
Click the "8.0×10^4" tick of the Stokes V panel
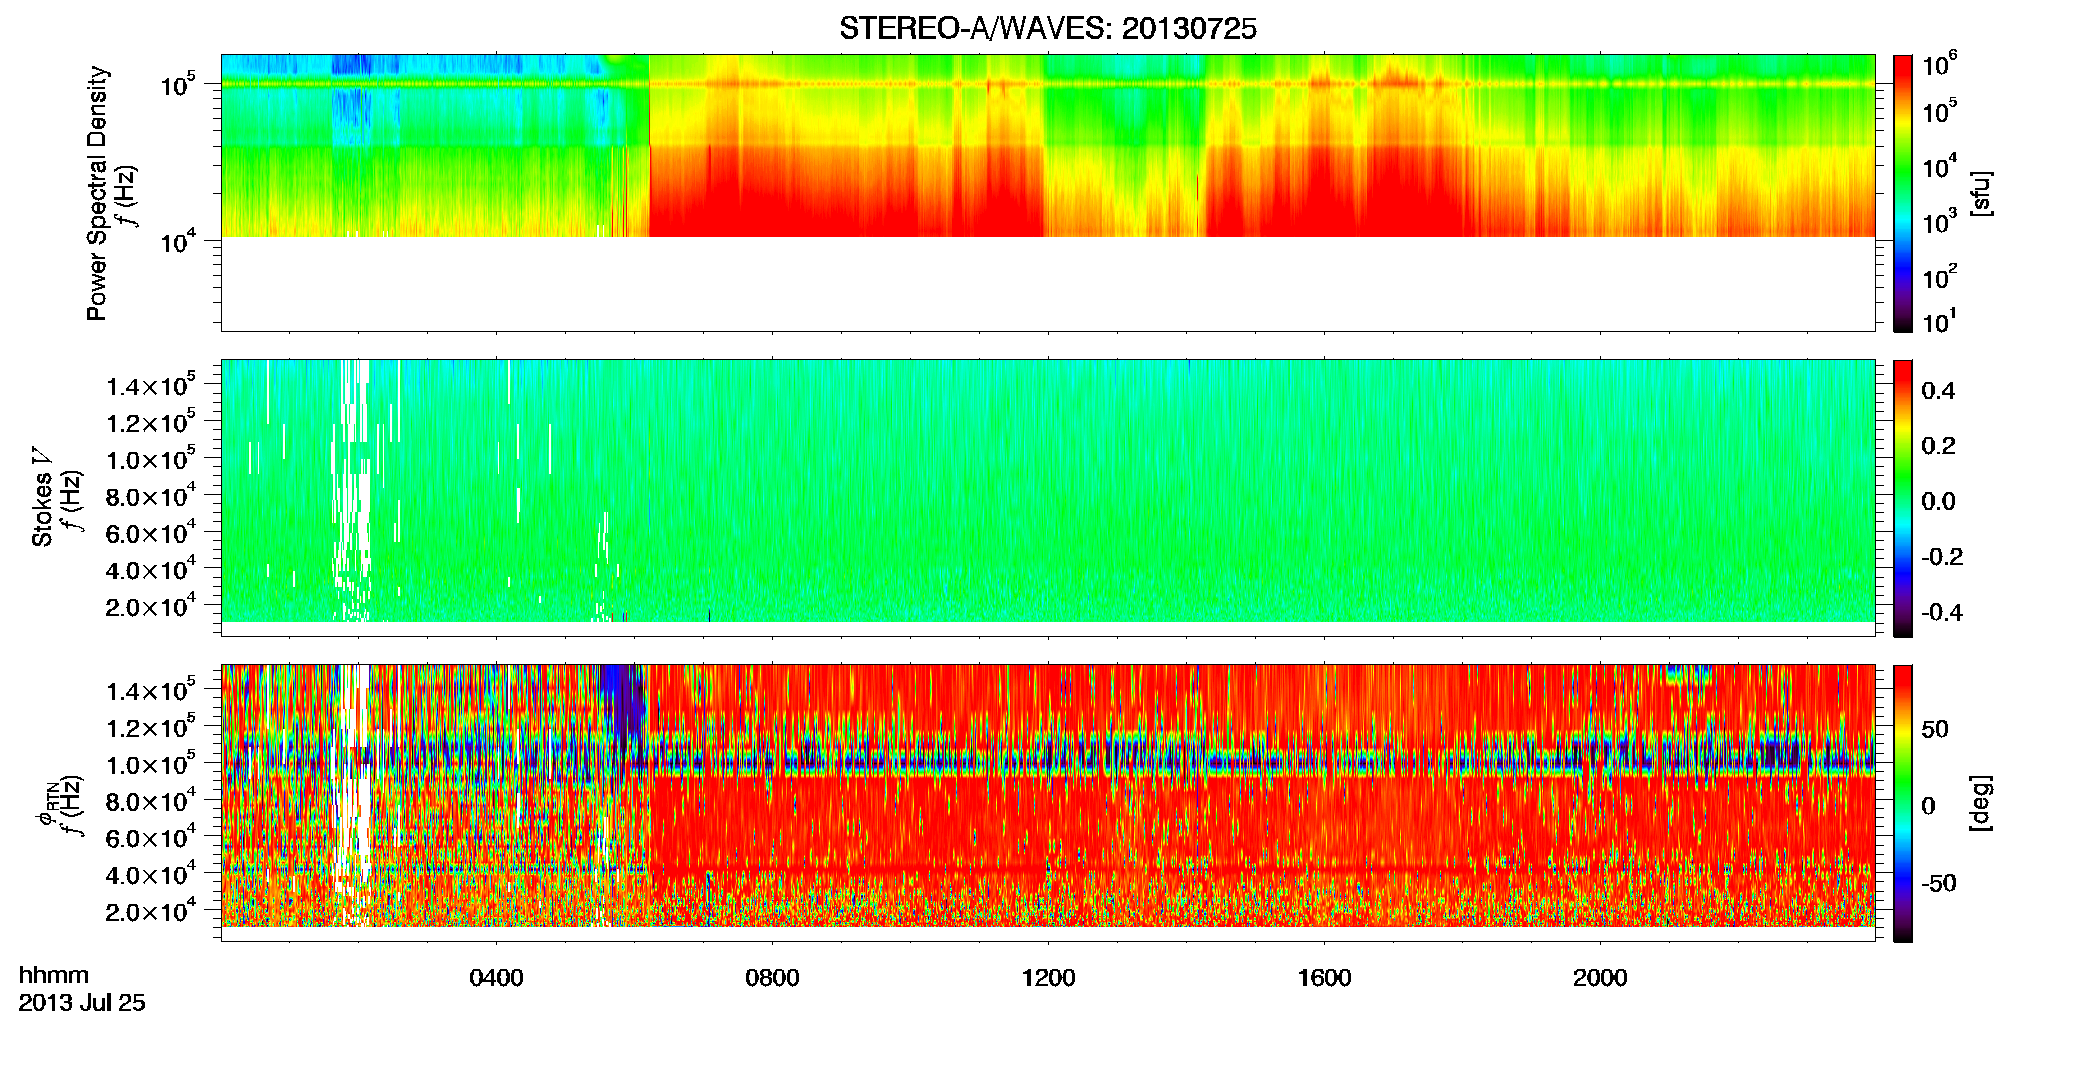point(151,496)
